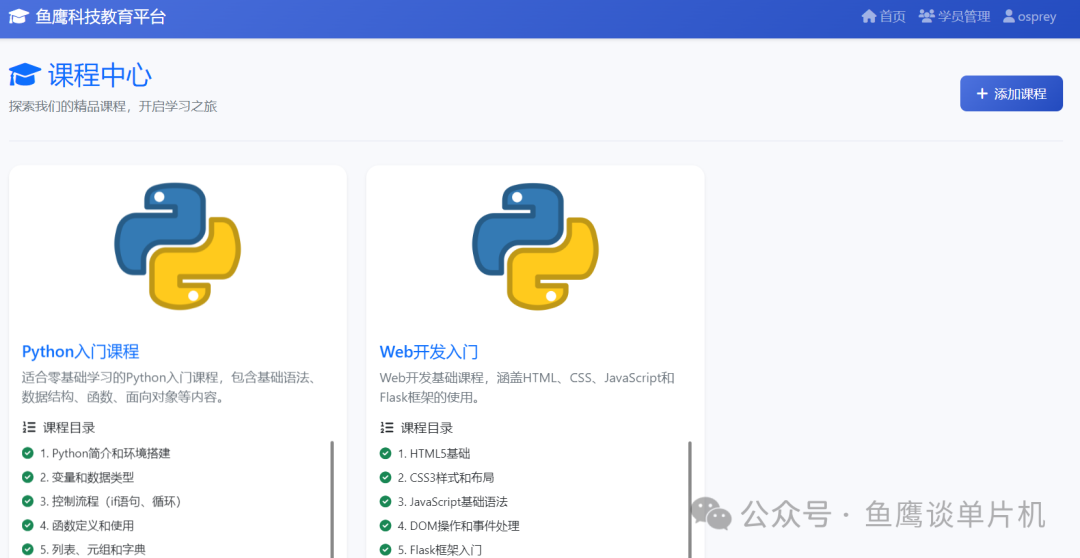Select chapter 5. Flask框架入门

[440, 550]
